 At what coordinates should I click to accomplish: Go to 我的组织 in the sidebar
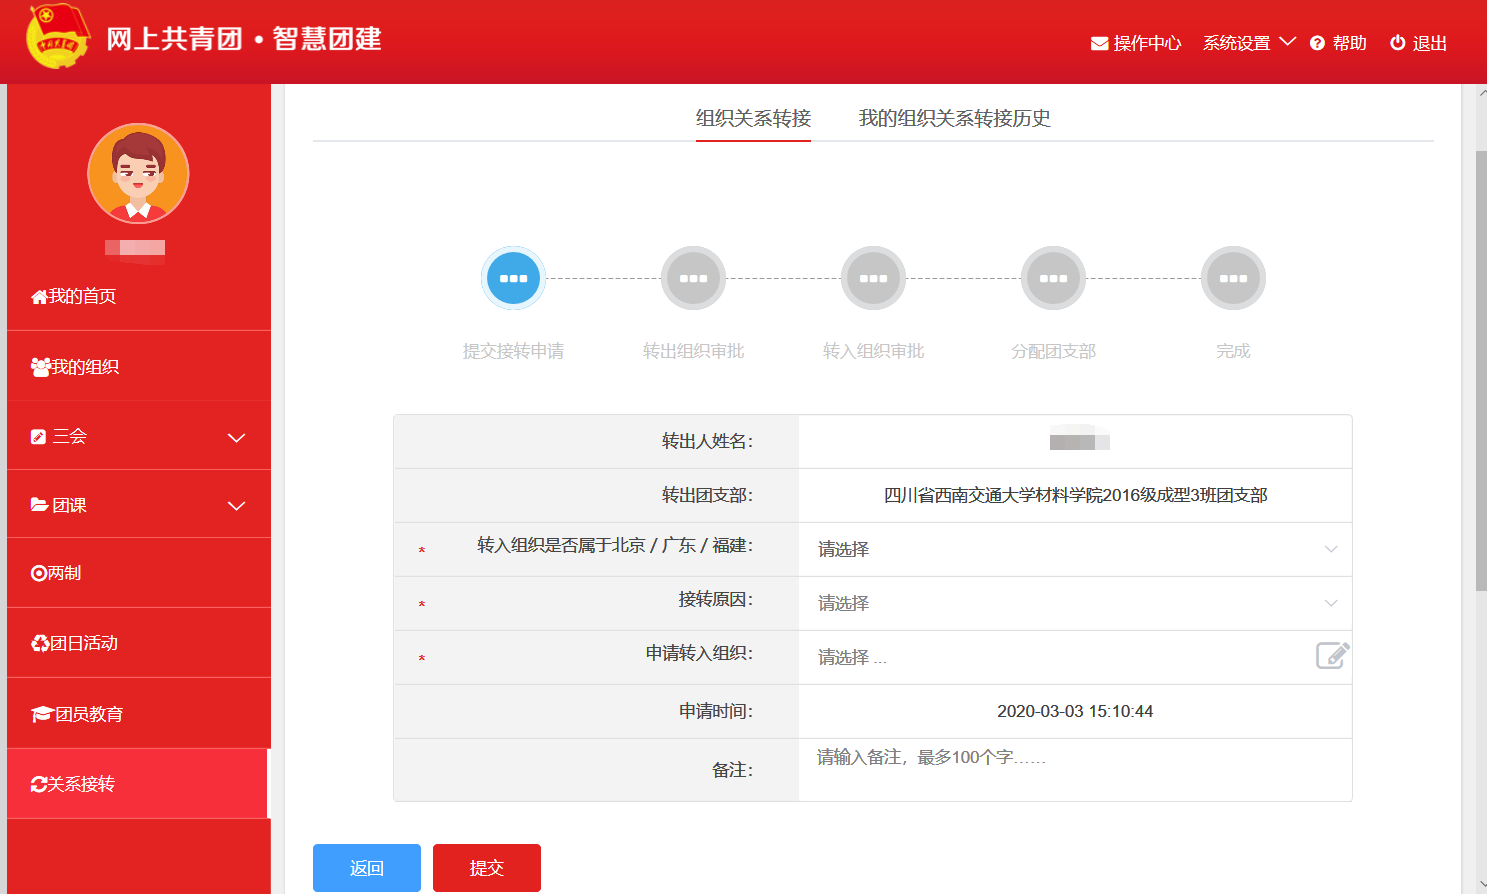(x=85, y=367)
